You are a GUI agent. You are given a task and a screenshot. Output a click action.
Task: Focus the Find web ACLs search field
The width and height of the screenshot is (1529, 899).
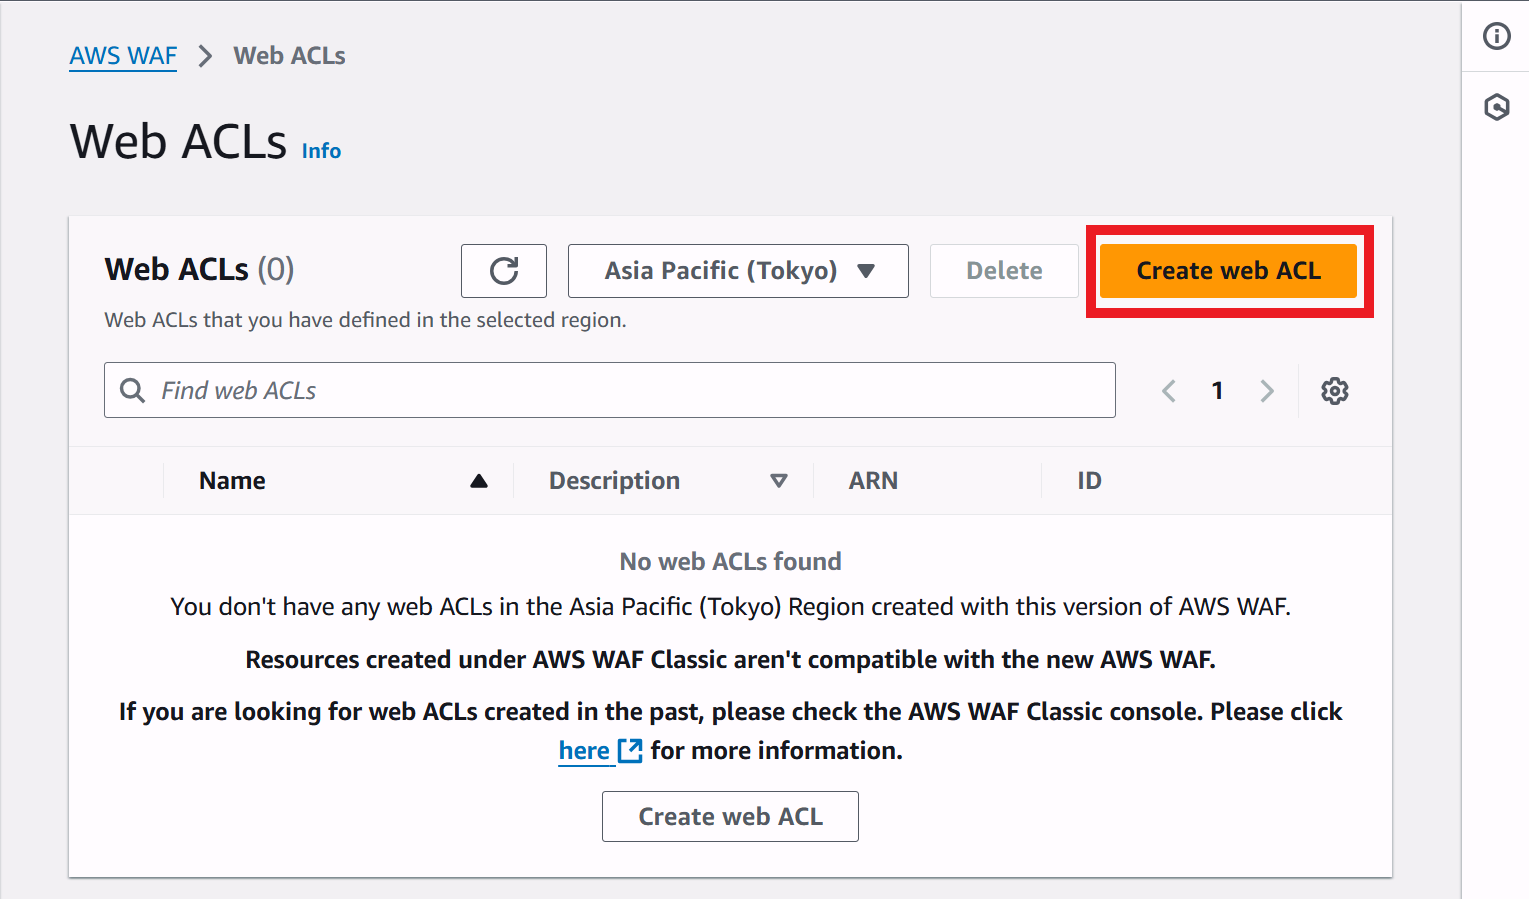(610, 390)
